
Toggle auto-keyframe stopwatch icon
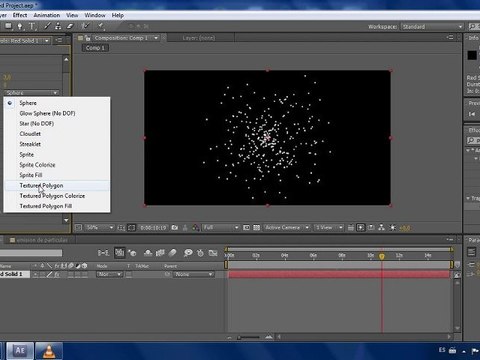click(200, 253)
